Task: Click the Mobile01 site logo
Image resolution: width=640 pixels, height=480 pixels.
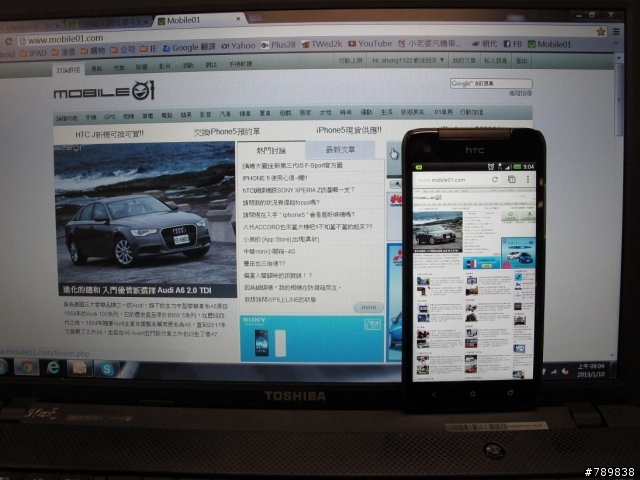Action: point(104,91)
